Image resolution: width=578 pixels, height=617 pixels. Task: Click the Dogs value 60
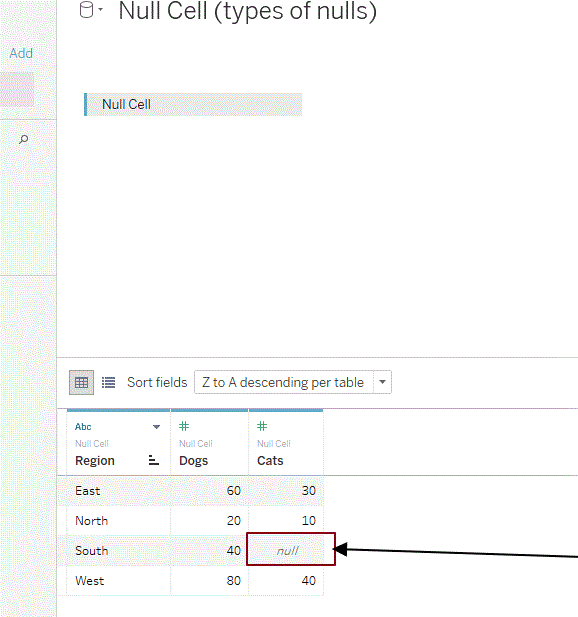tap(234, 491)
